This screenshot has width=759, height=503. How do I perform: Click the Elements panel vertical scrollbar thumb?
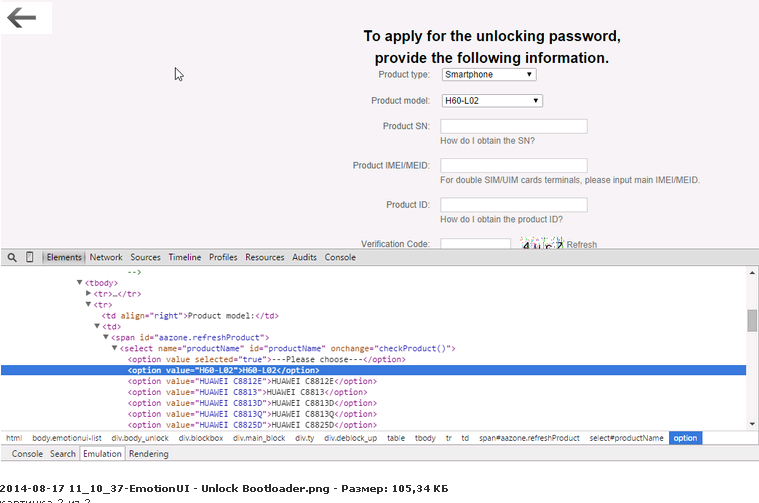pyautogui.click(x=751, y=319)
